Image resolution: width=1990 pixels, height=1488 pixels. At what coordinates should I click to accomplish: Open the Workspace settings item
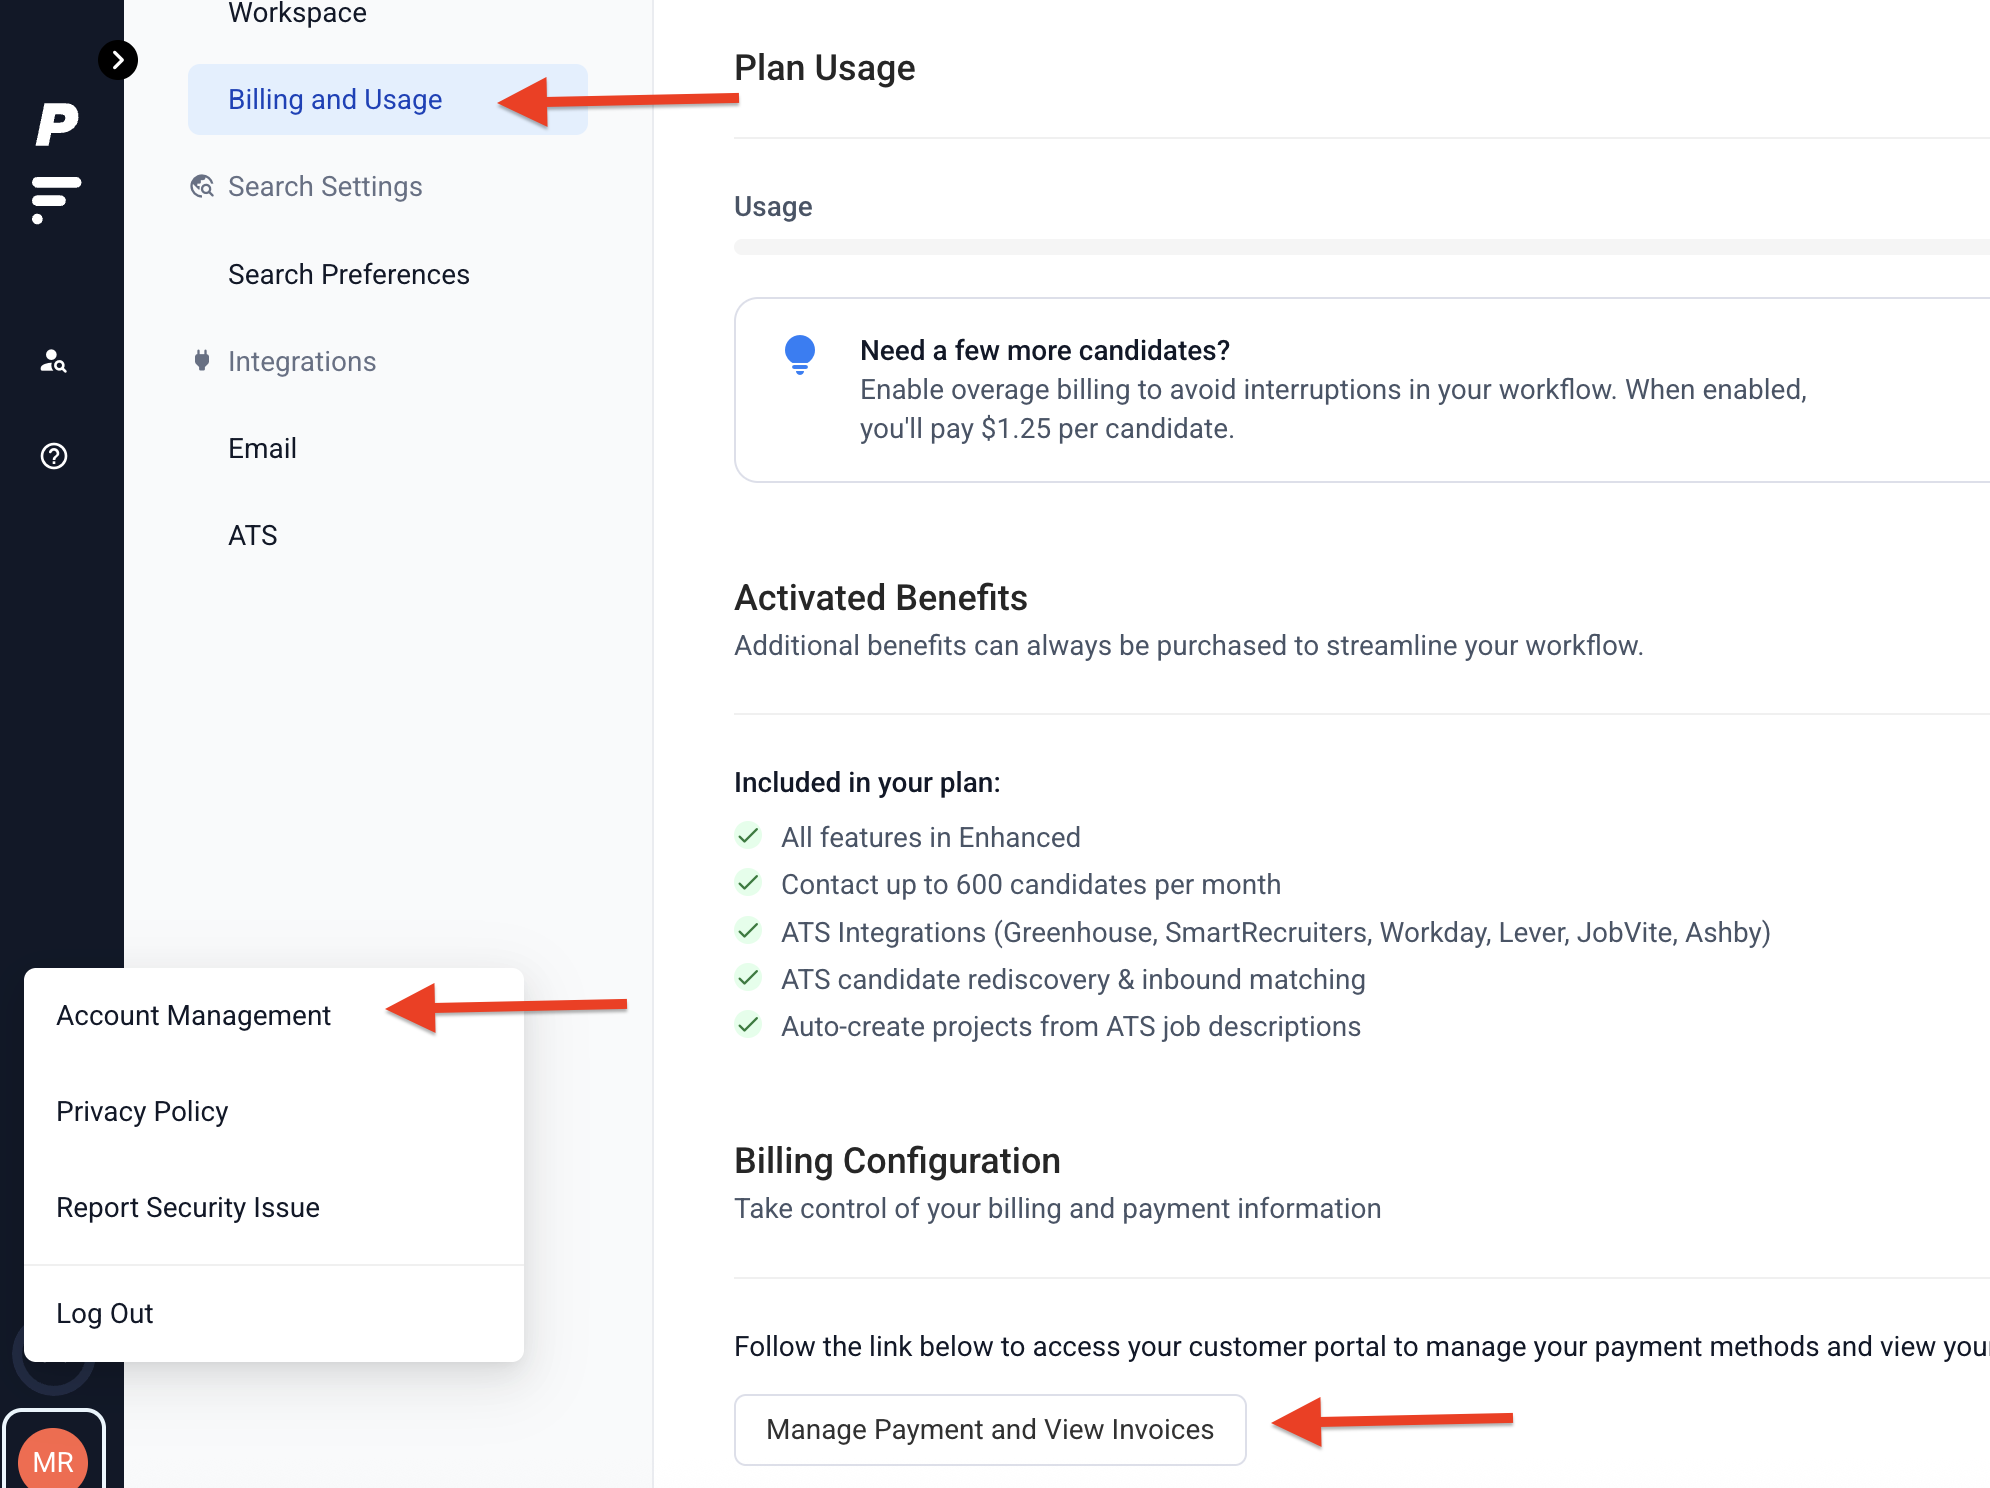click(x=297, y=13)
